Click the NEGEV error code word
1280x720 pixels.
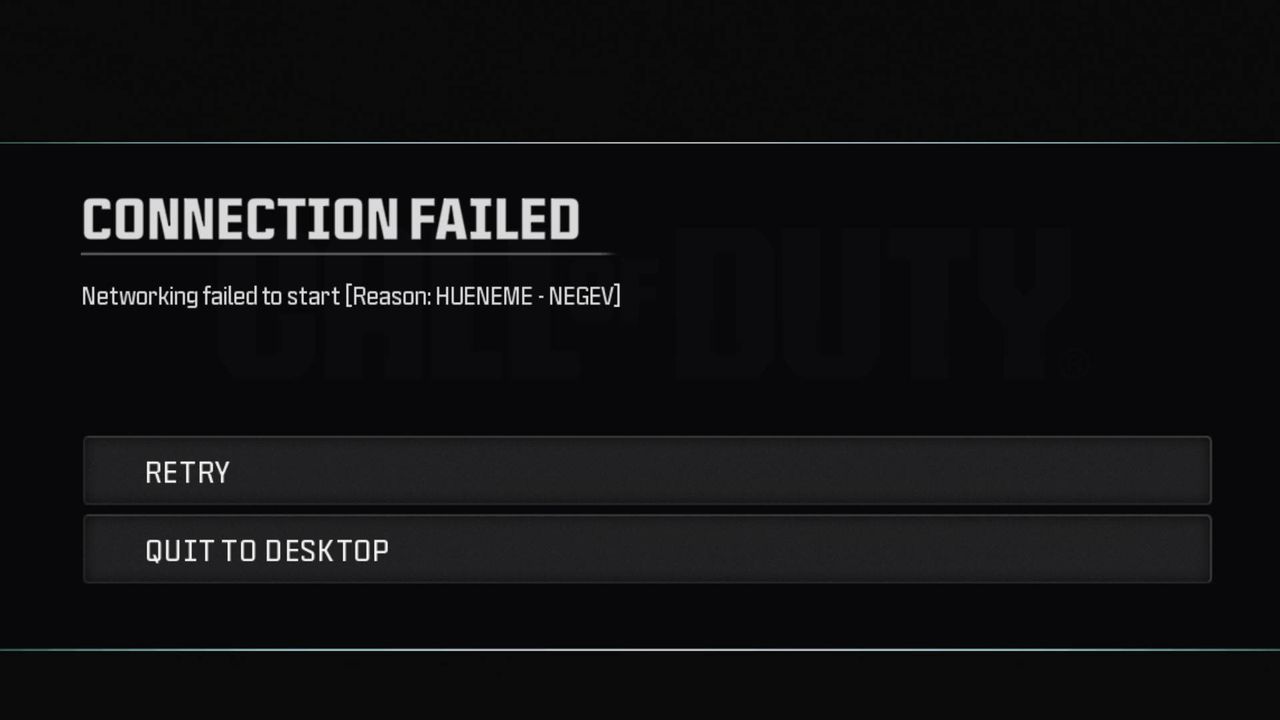[585, 296]
